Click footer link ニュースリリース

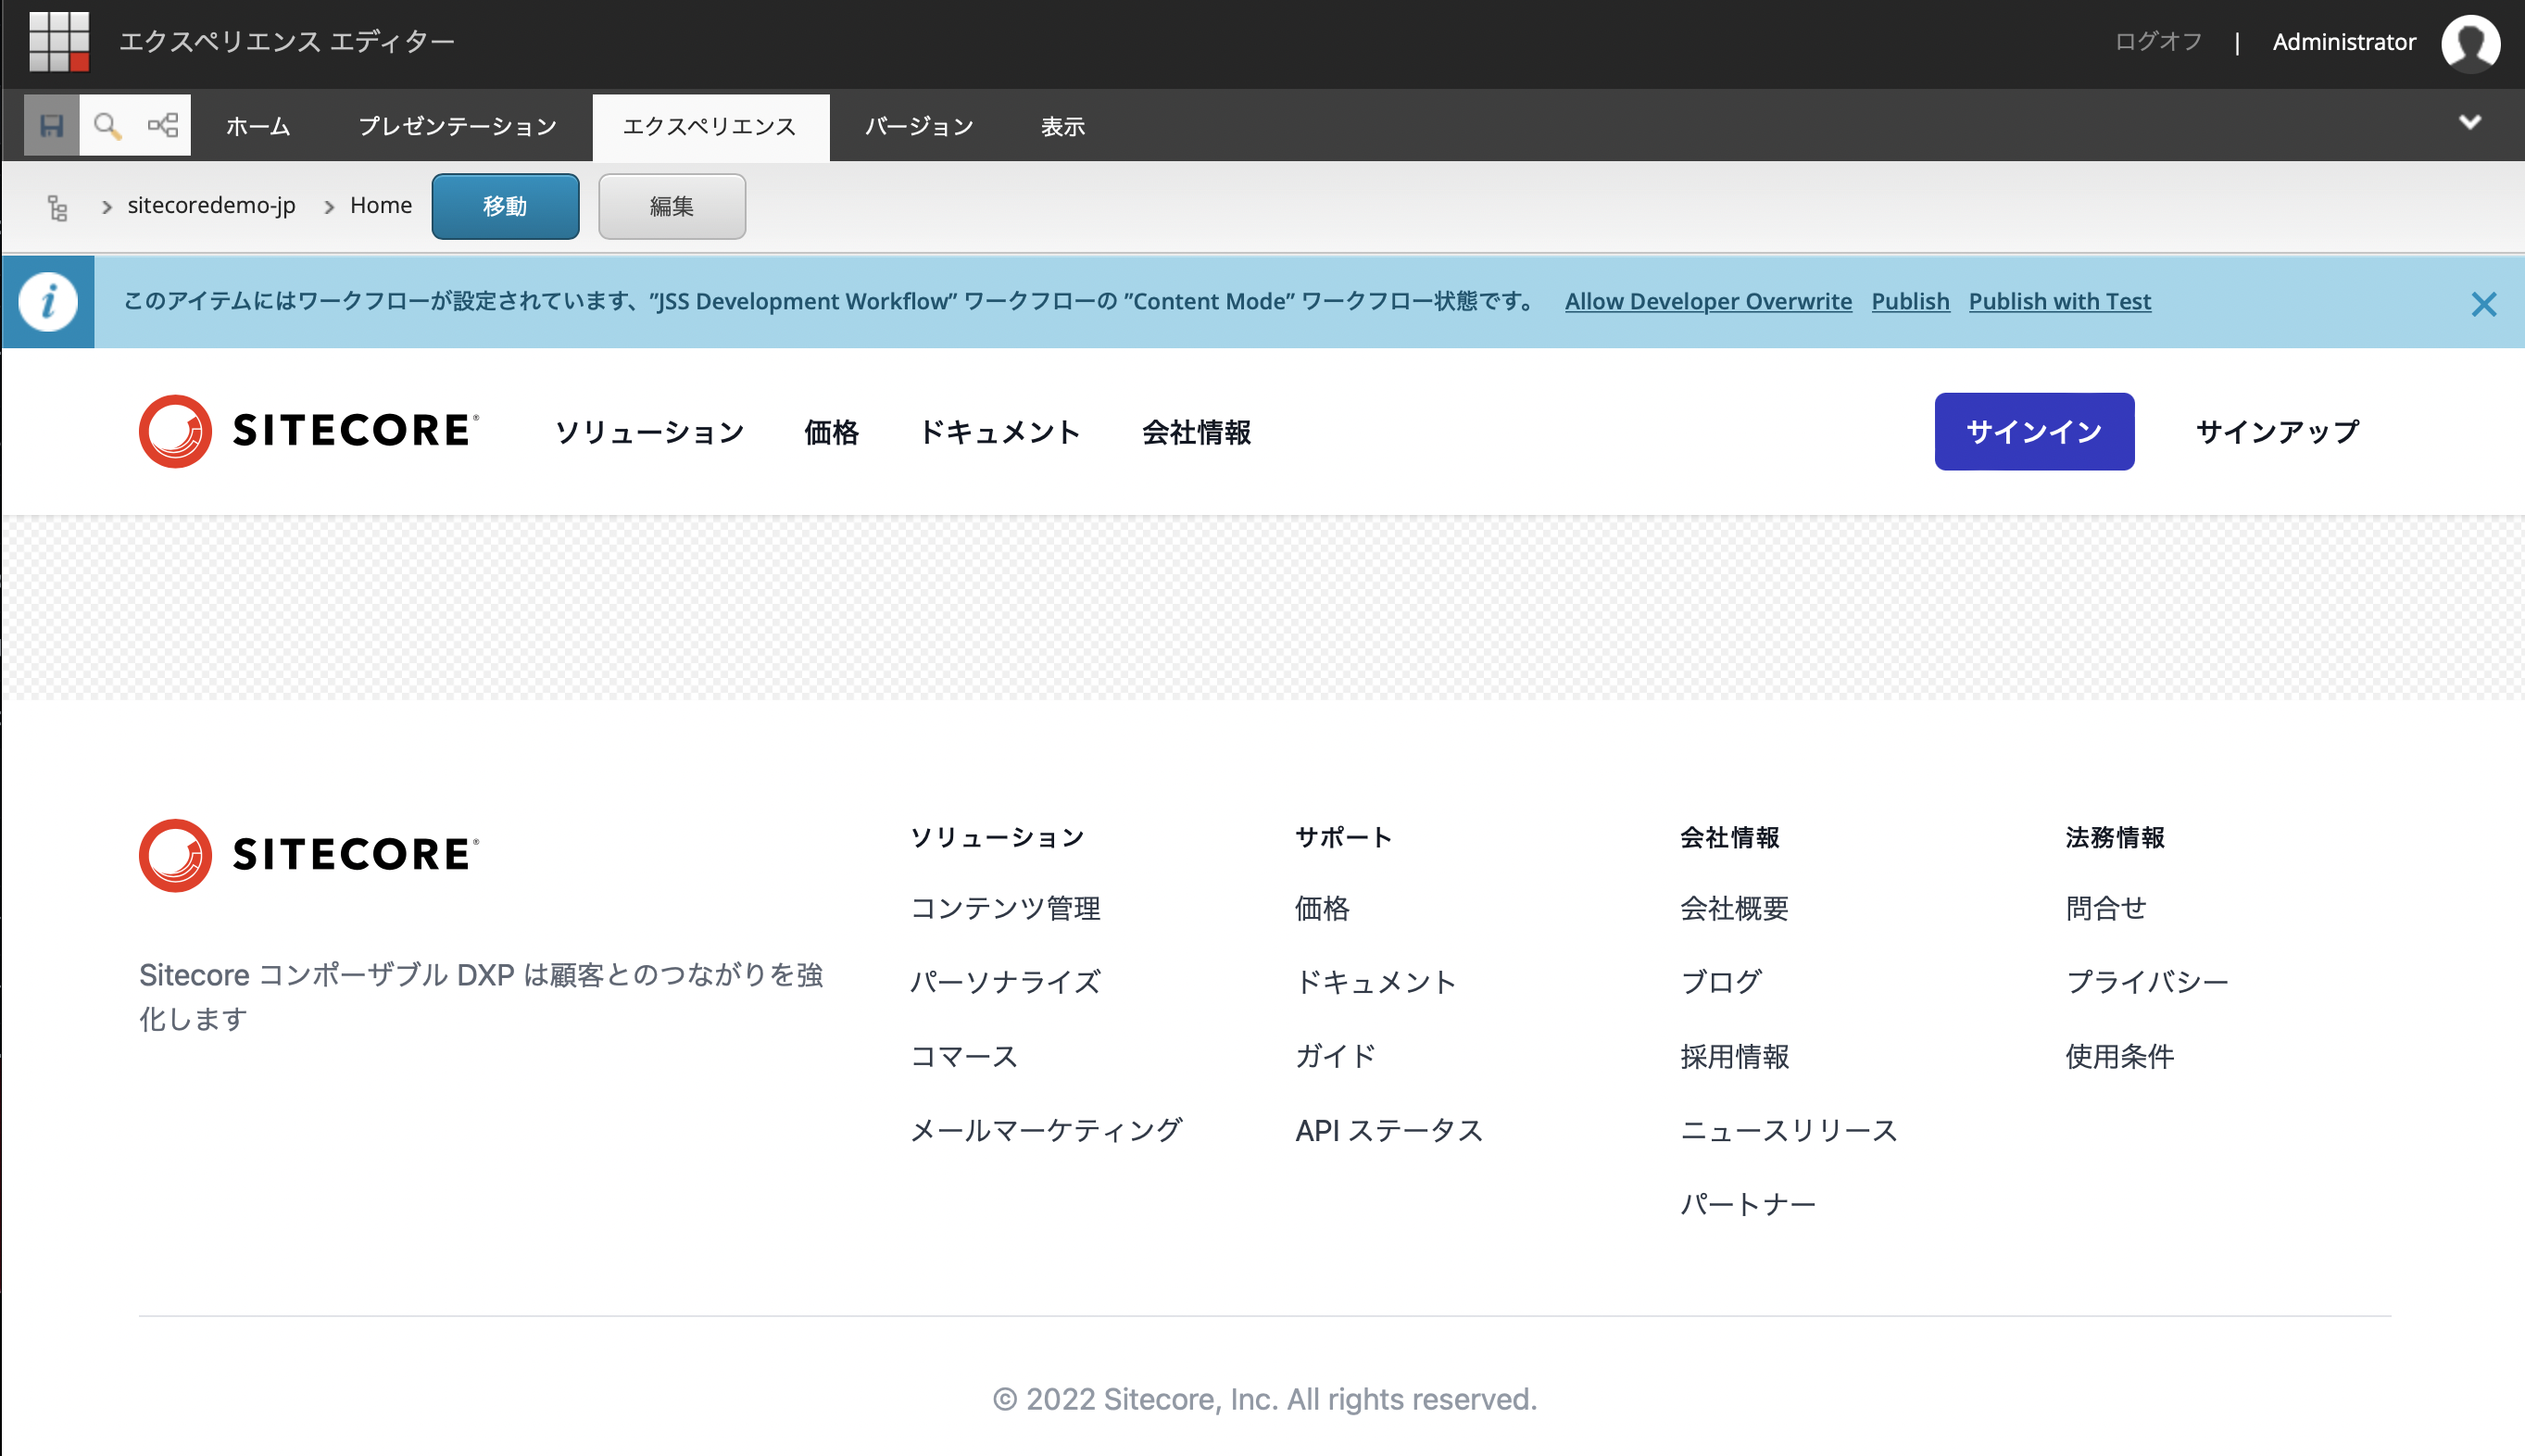[1788, 1130]
